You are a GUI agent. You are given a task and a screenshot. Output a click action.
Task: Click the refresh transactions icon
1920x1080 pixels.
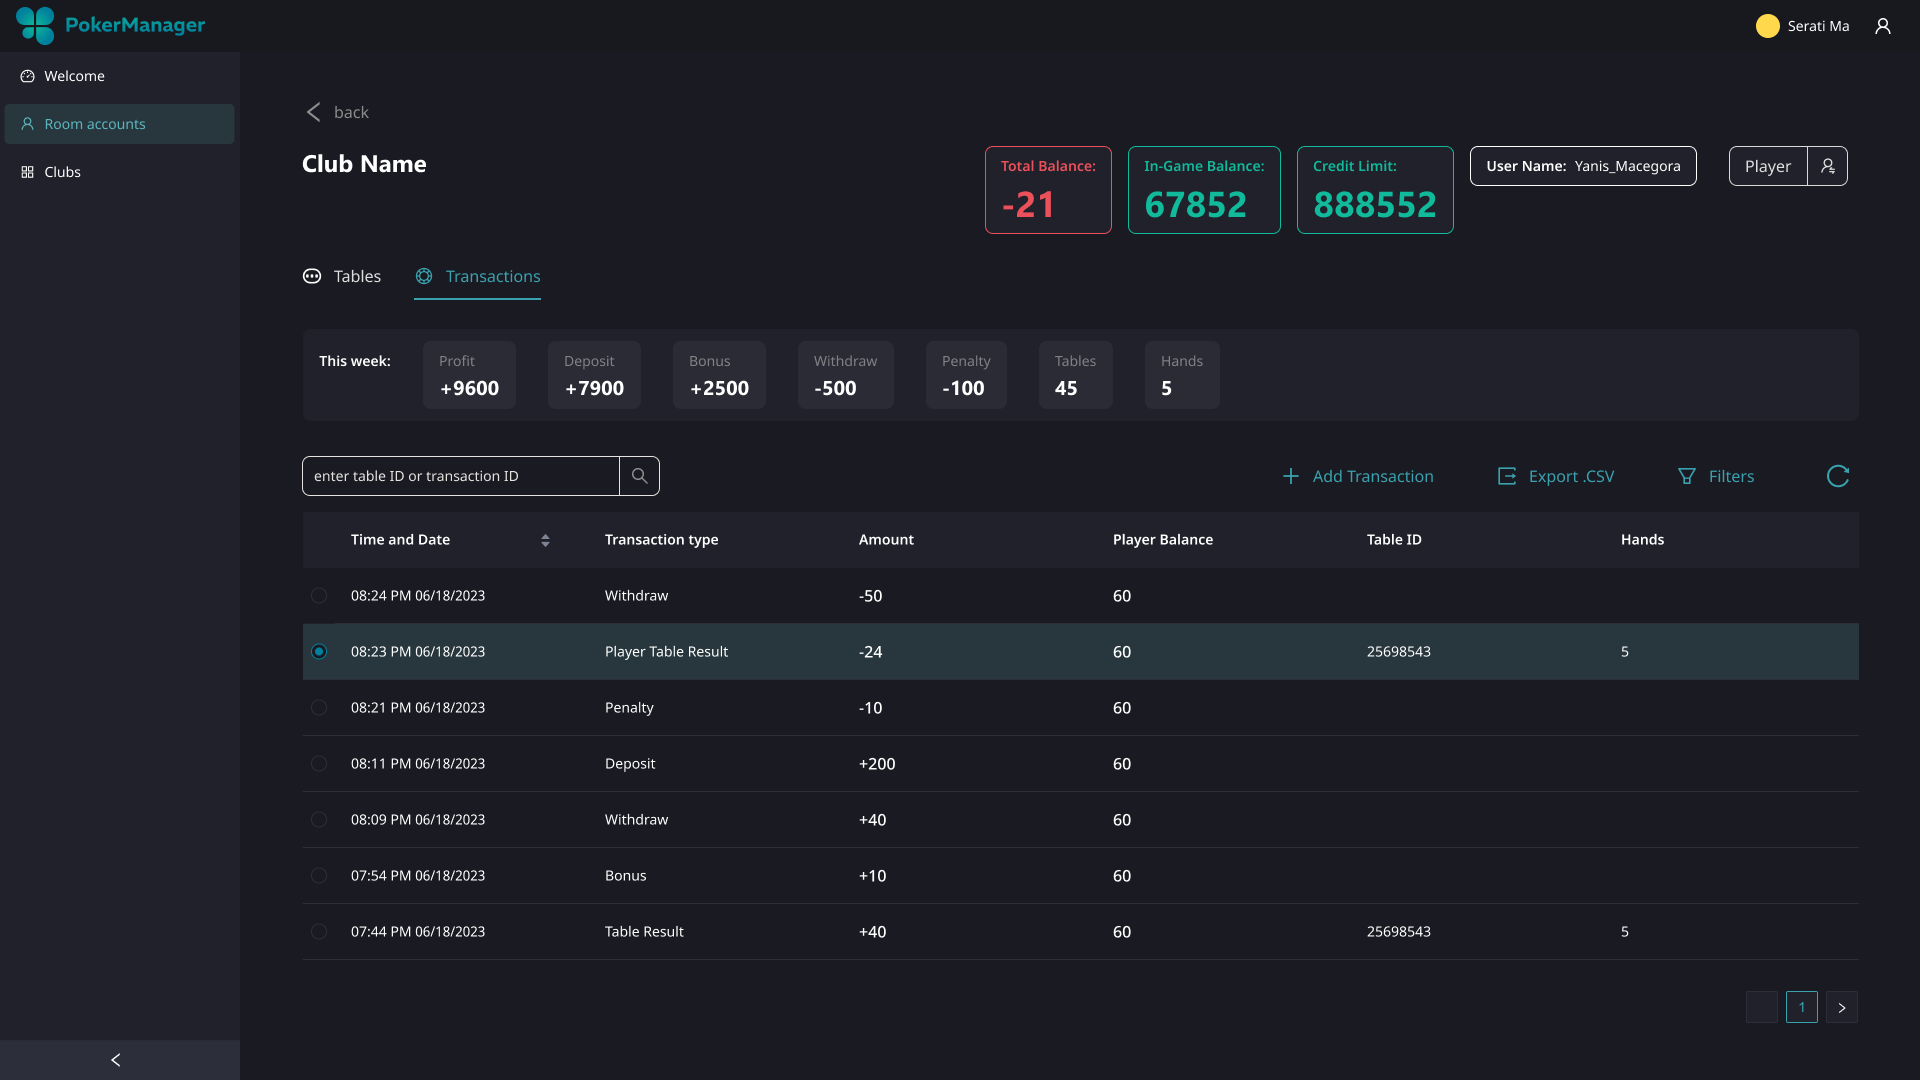click(1838, 476)
